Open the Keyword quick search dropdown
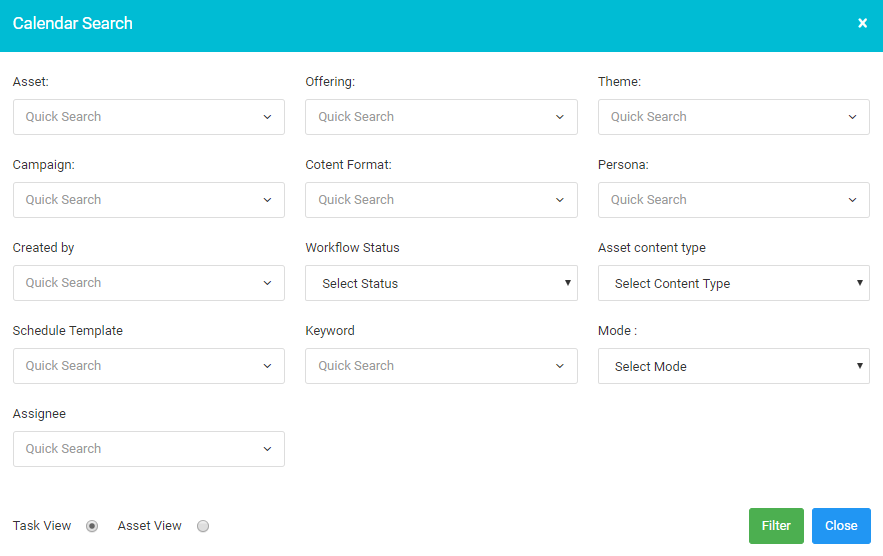Image resolution: width=883 pixels, height=556 pixels. pyautogui.click(x=441, y=366)
